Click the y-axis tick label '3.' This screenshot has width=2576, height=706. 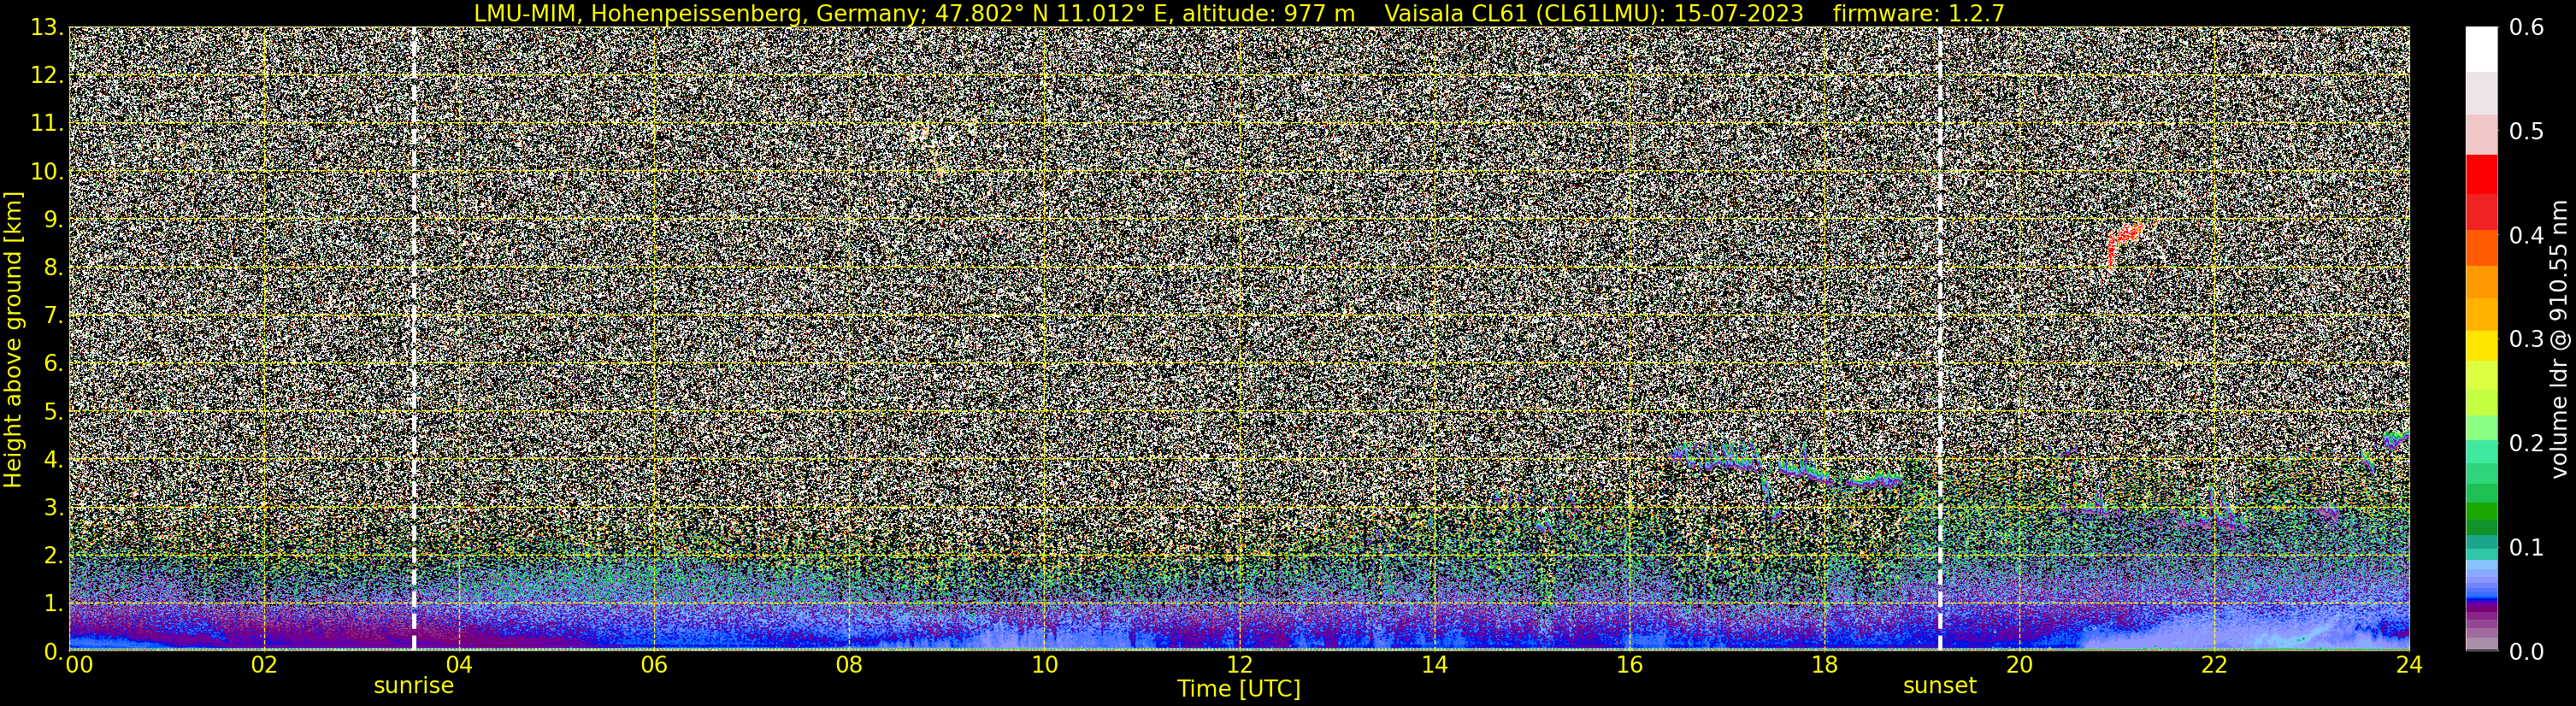tap(53, 508)
